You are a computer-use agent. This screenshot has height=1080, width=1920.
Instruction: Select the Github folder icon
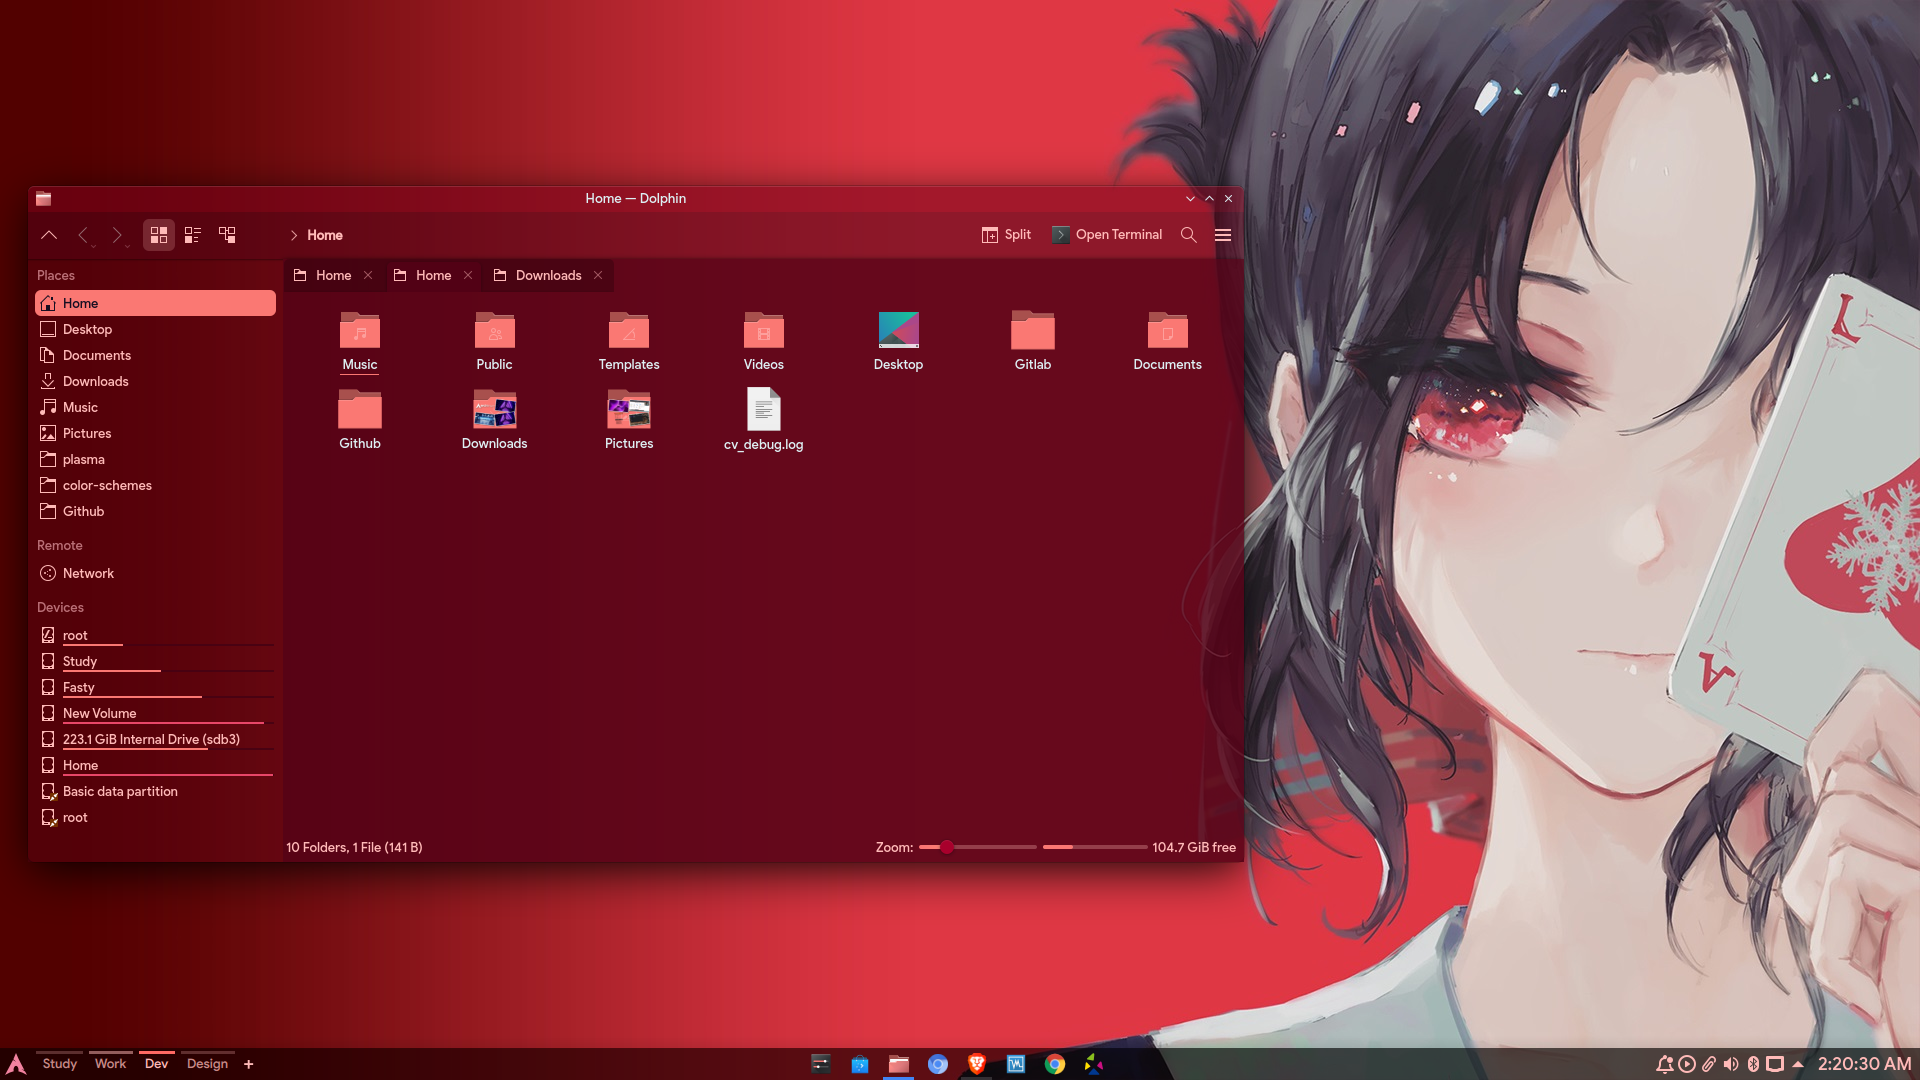360,409
